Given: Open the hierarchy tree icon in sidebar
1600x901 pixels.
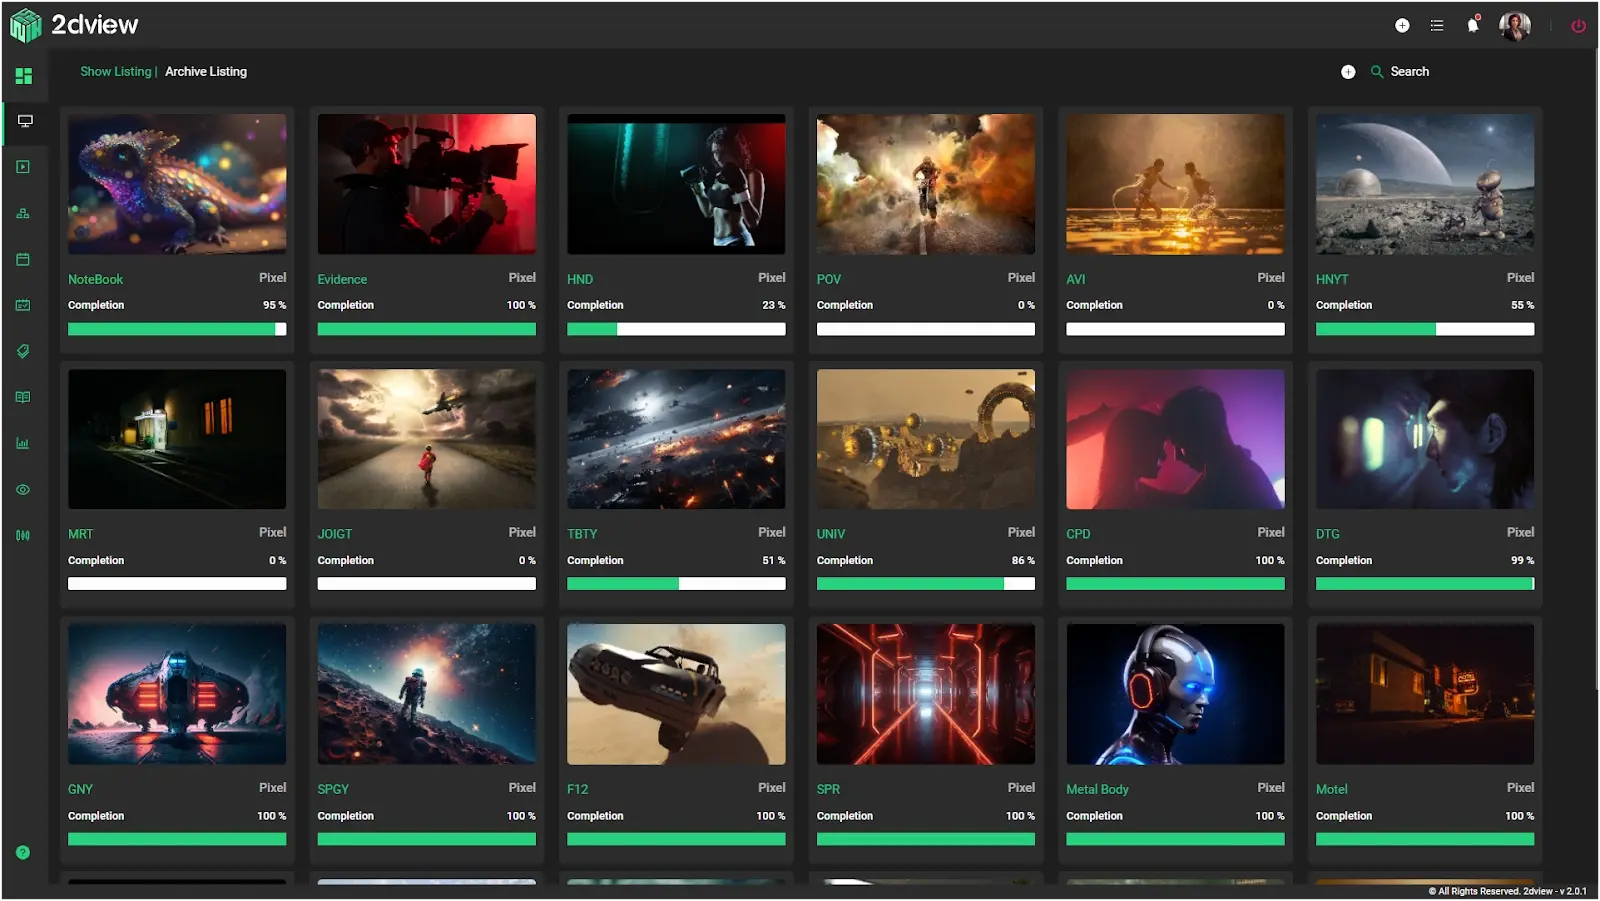Looking at the screenshot, I should click(23, 213).
